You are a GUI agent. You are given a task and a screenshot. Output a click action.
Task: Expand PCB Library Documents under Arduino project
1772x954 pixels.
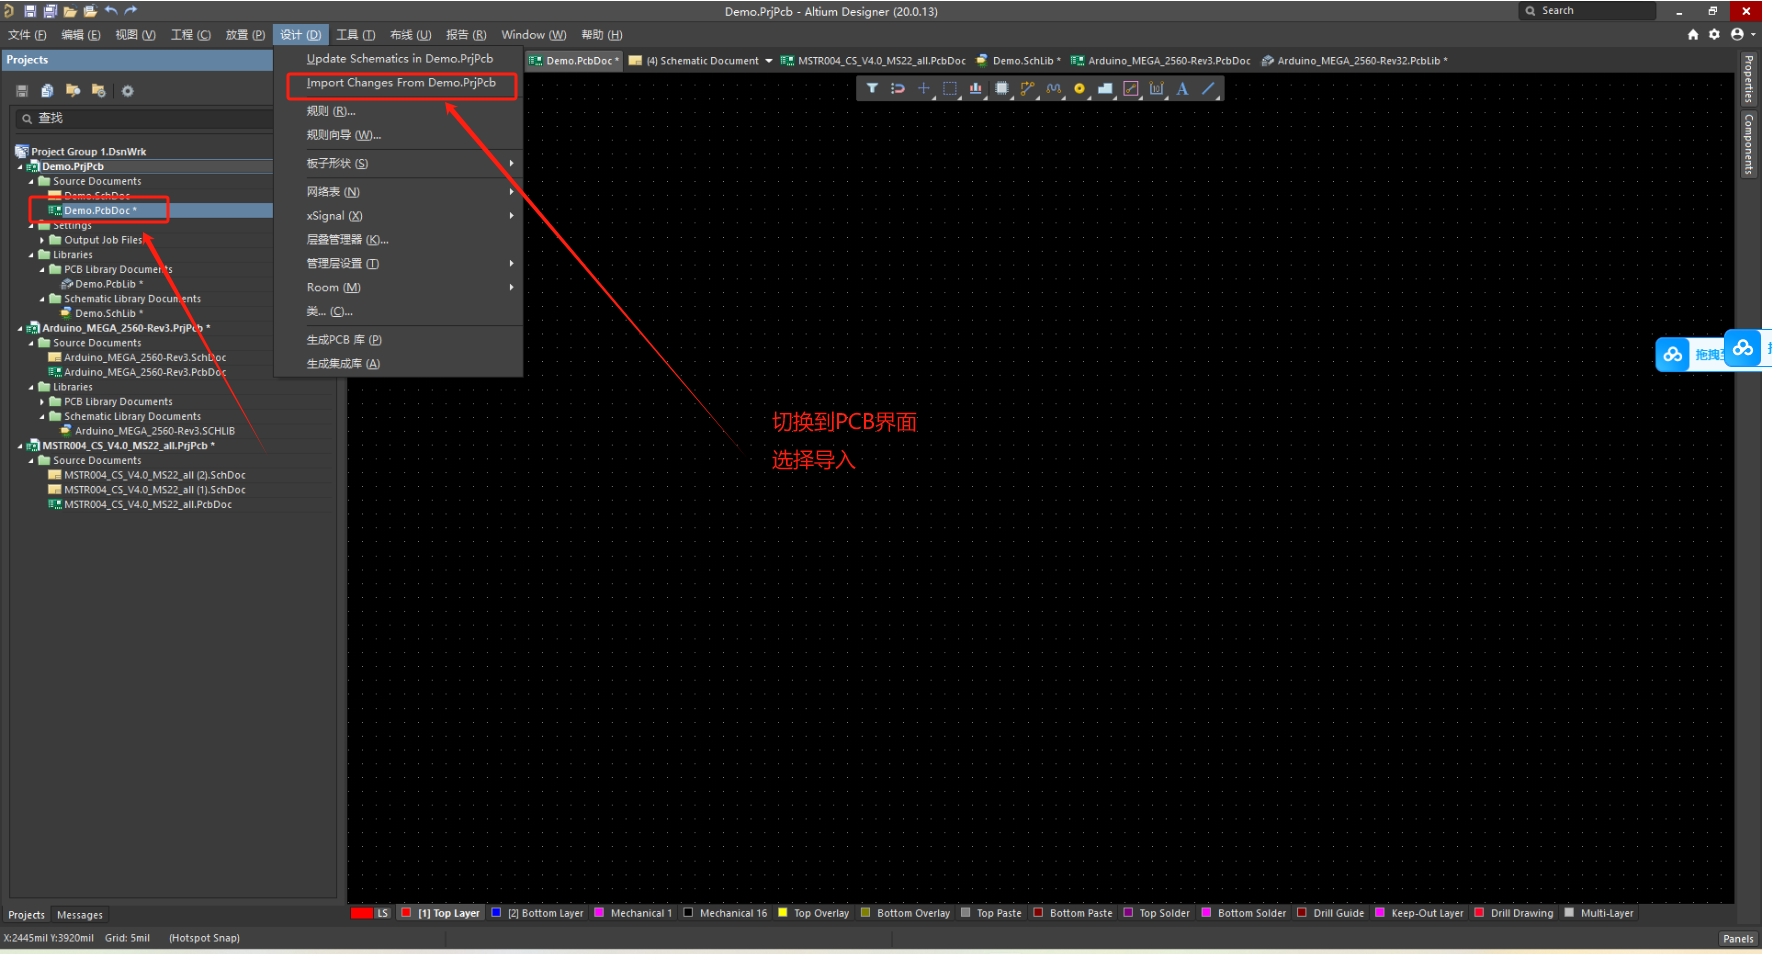[42, 402]
